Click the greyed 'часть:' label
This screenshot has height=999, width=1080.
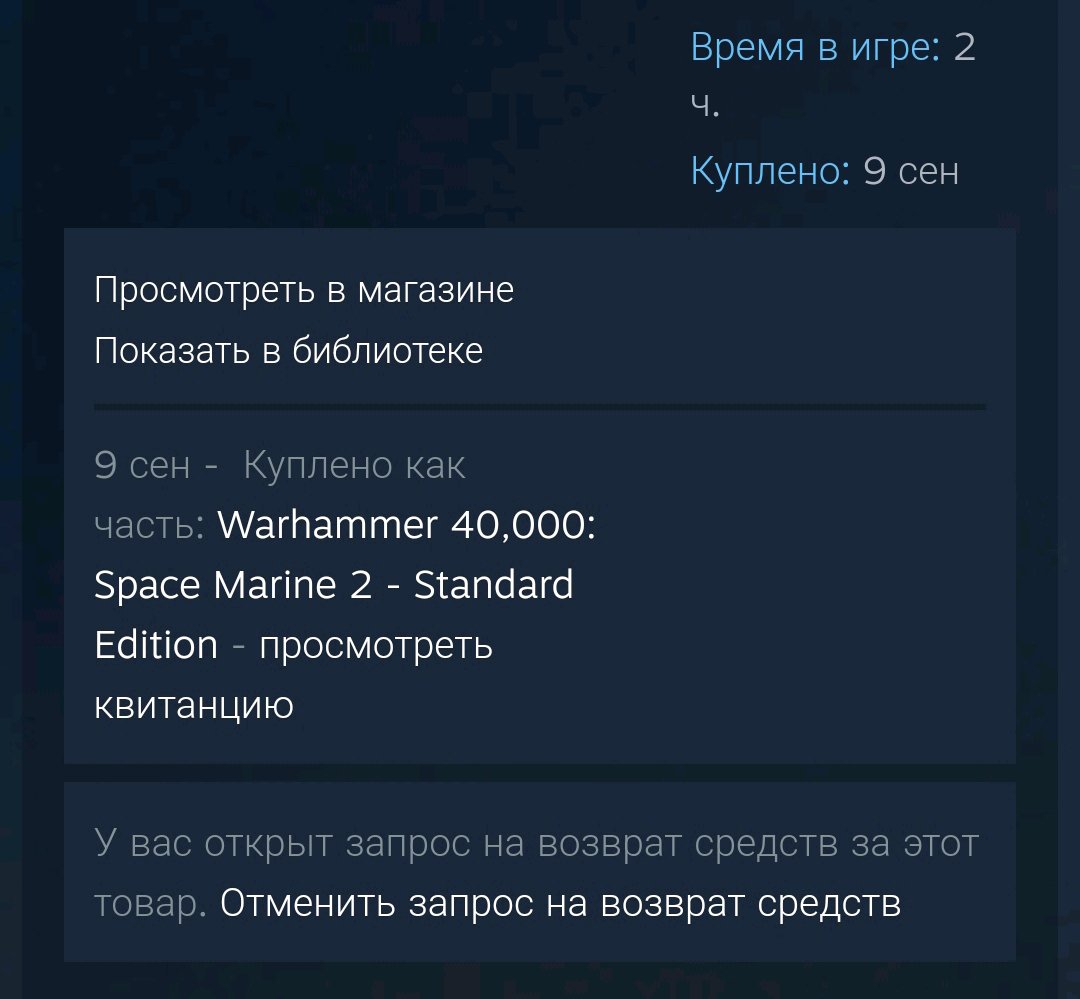click(149, 525)
